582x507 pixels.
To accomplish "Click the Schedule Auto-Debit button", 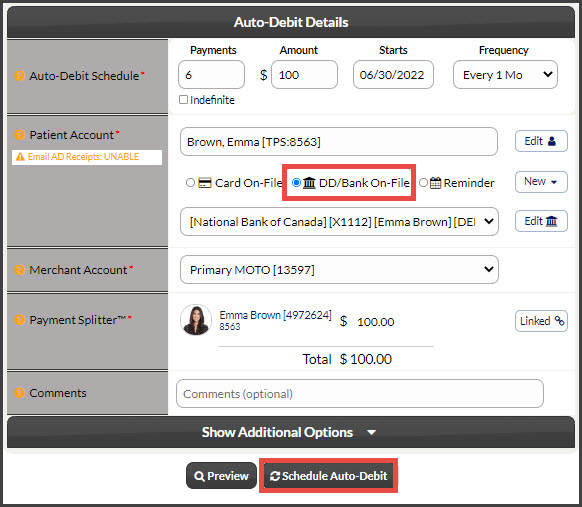I will click(328, 476).
